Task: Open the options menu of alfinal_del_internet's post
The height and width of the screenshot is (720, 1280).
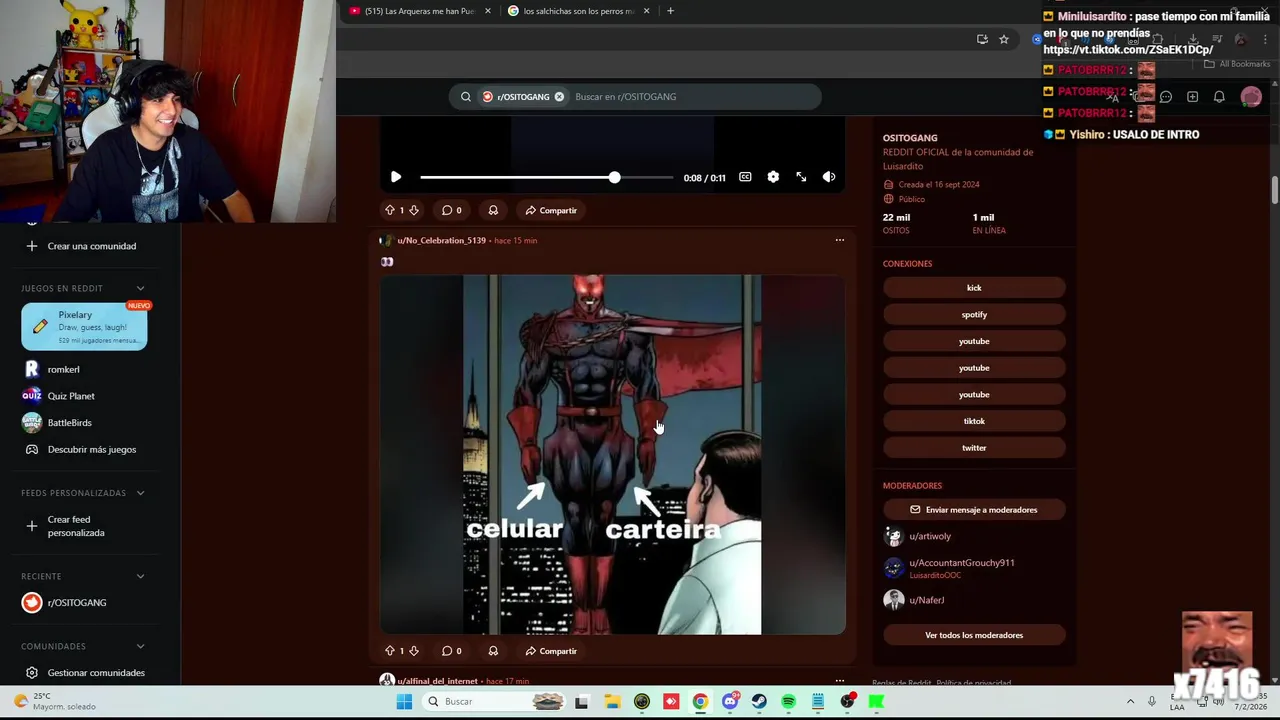Action: tap(840, 681)
